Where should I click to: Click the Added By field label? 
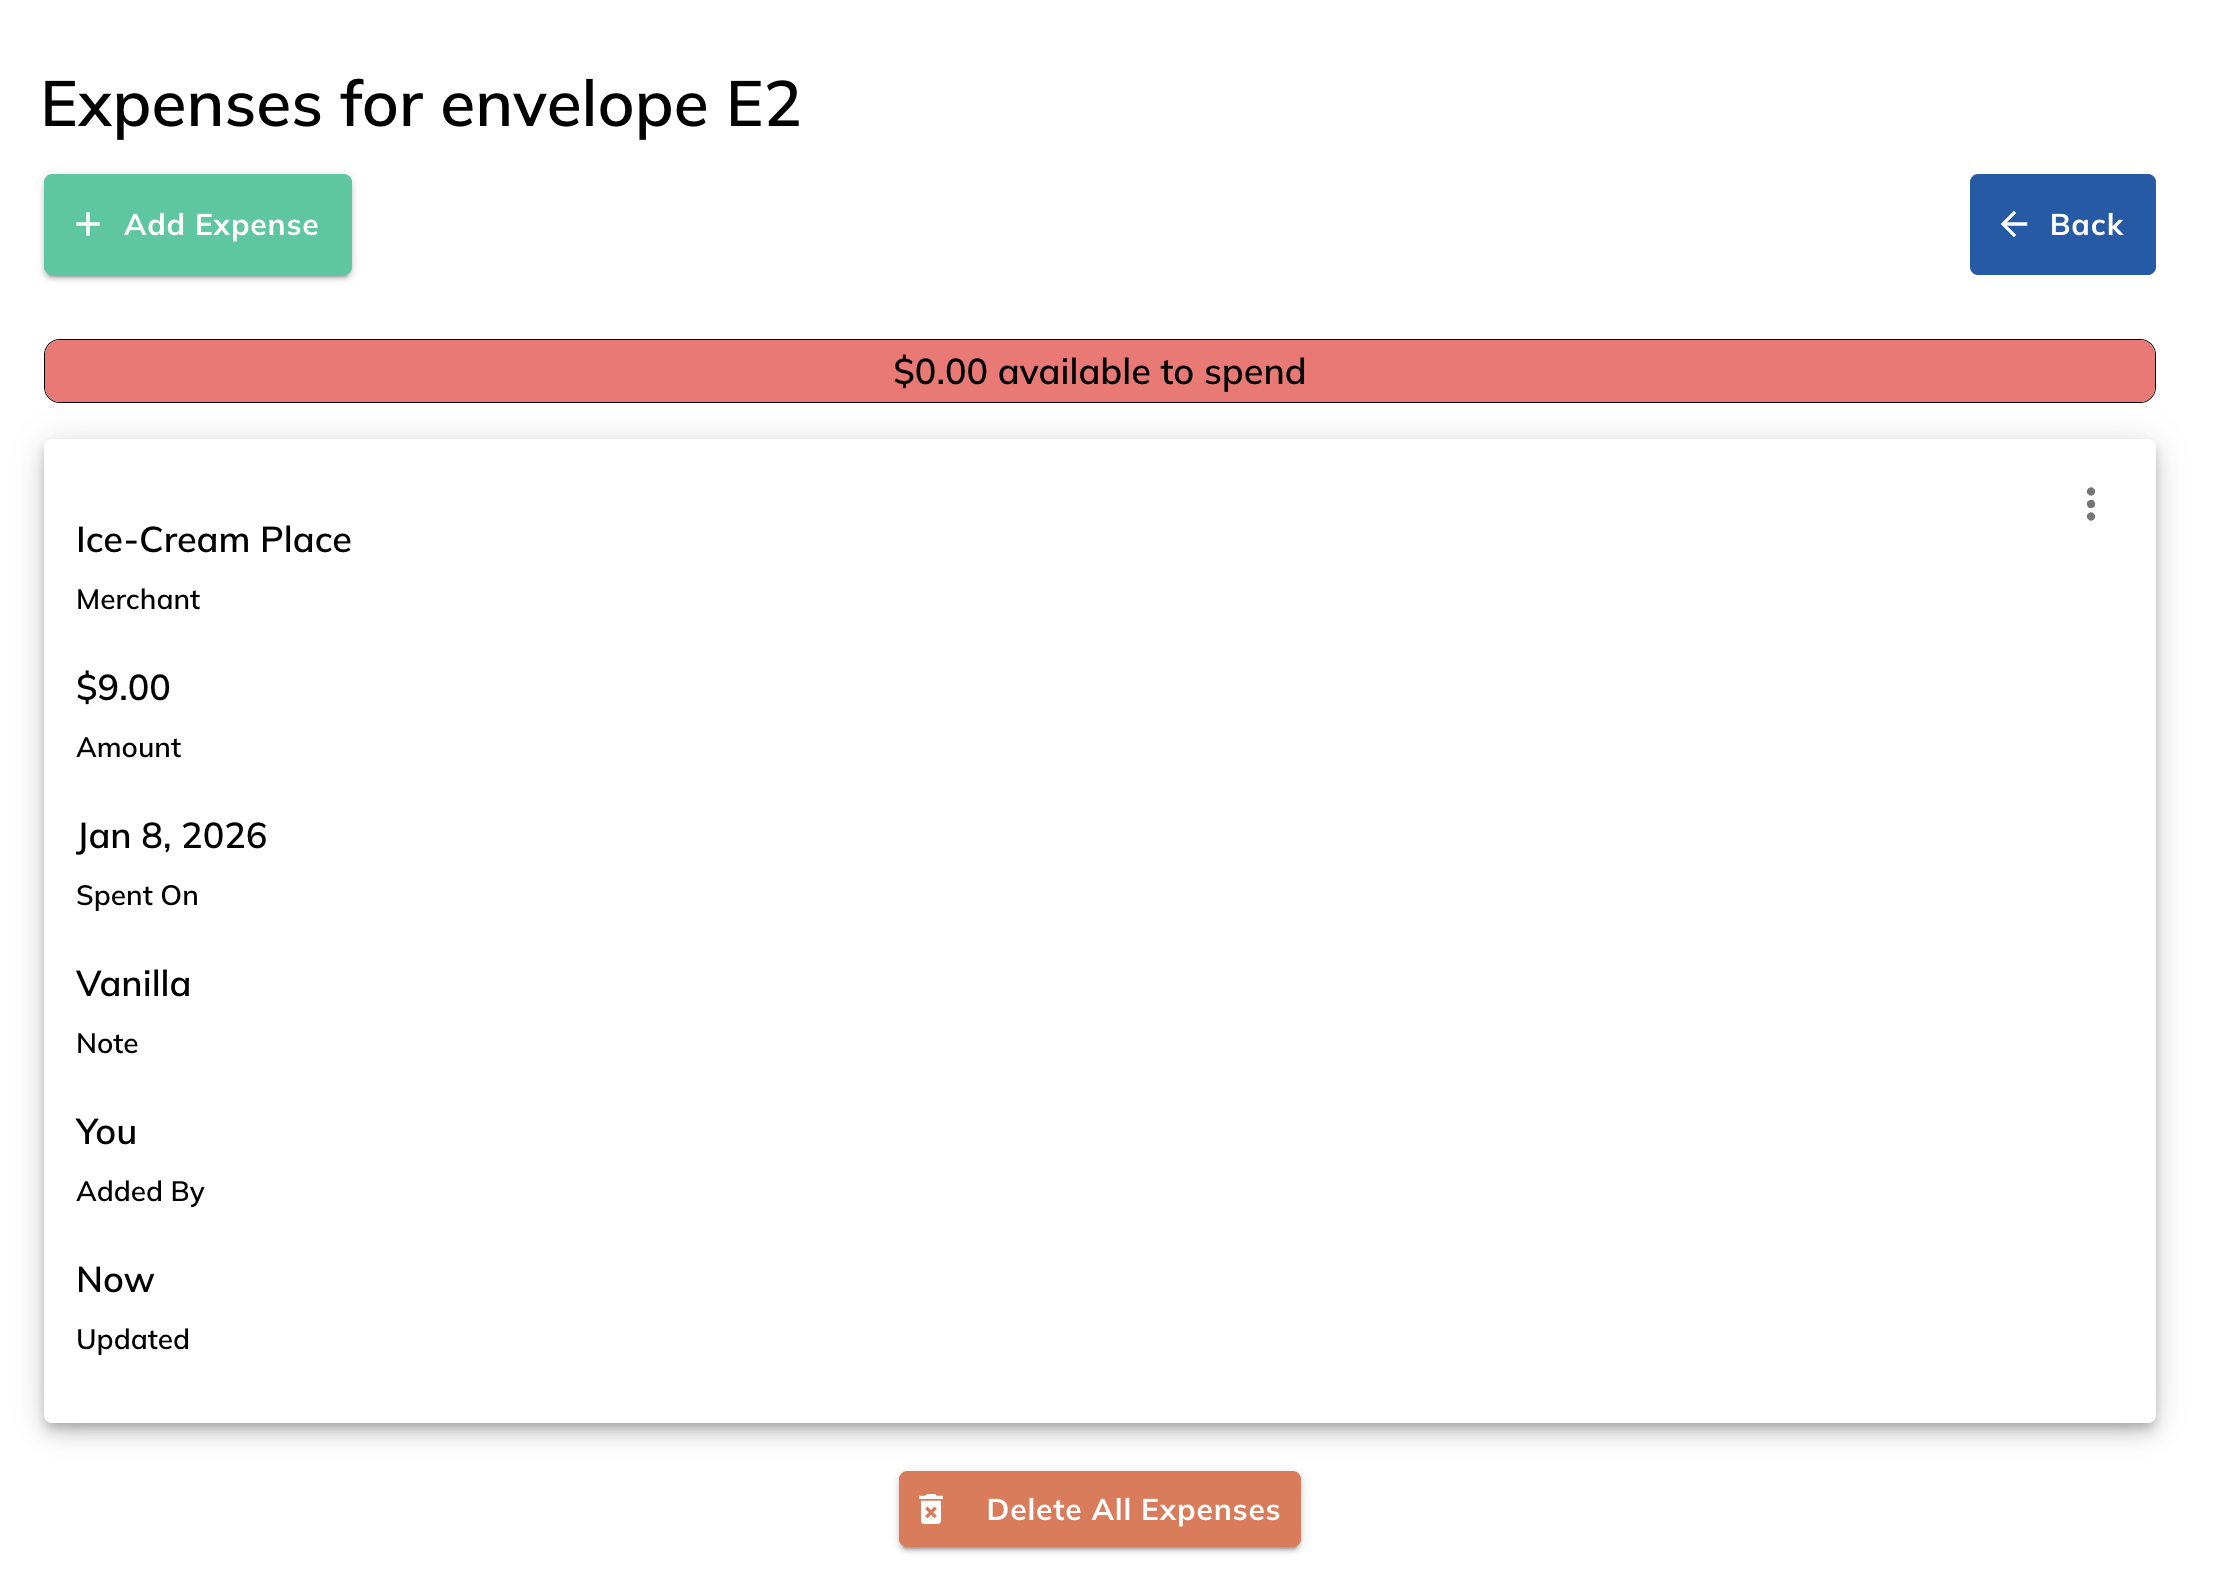point(140,1191)
